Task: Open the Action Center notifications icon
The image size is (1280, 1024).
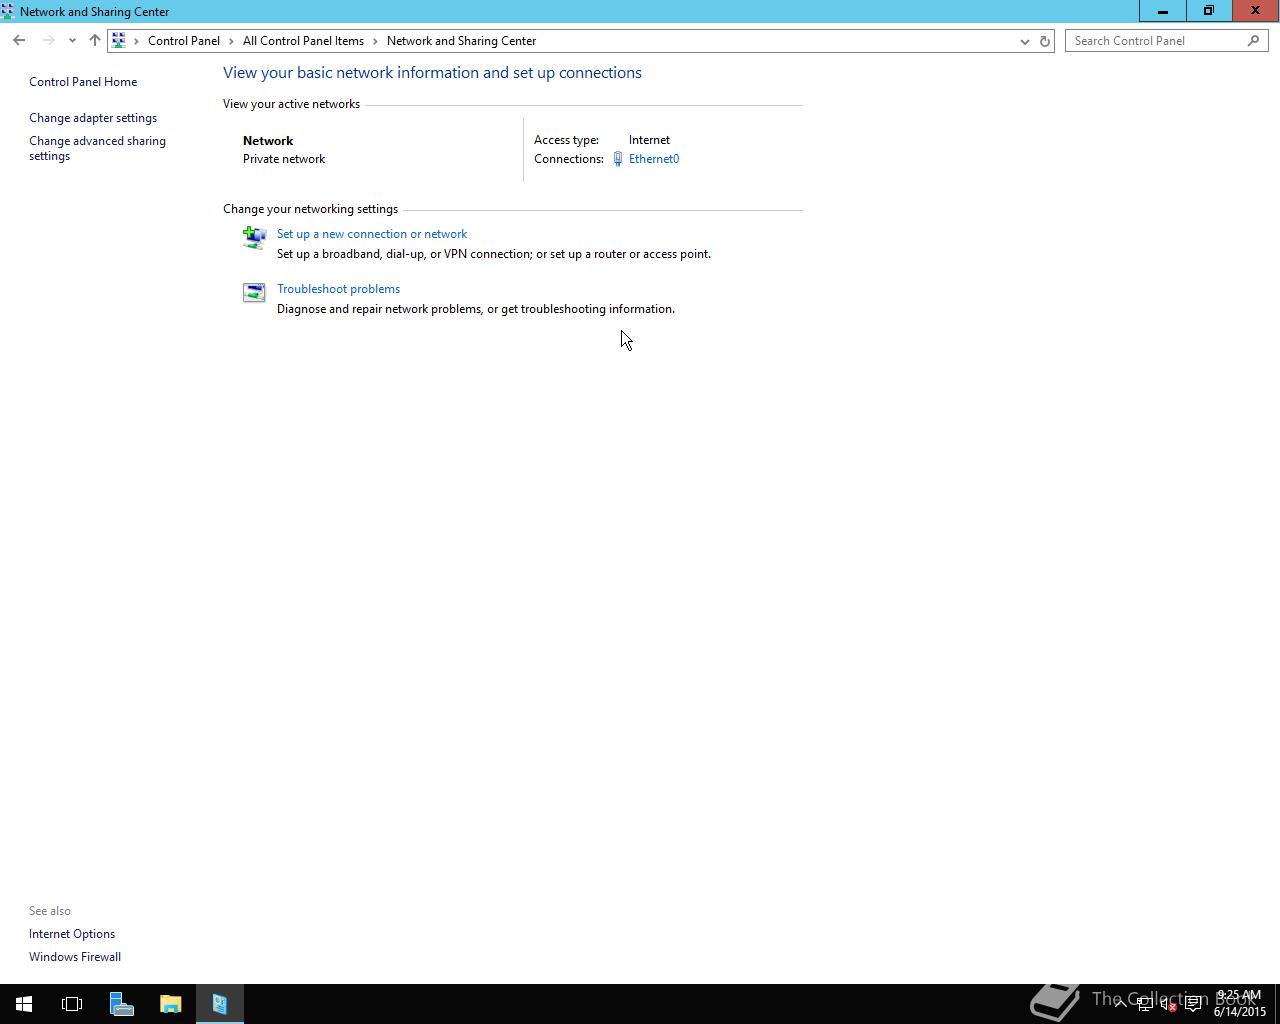Action: click(1193, 1004)
